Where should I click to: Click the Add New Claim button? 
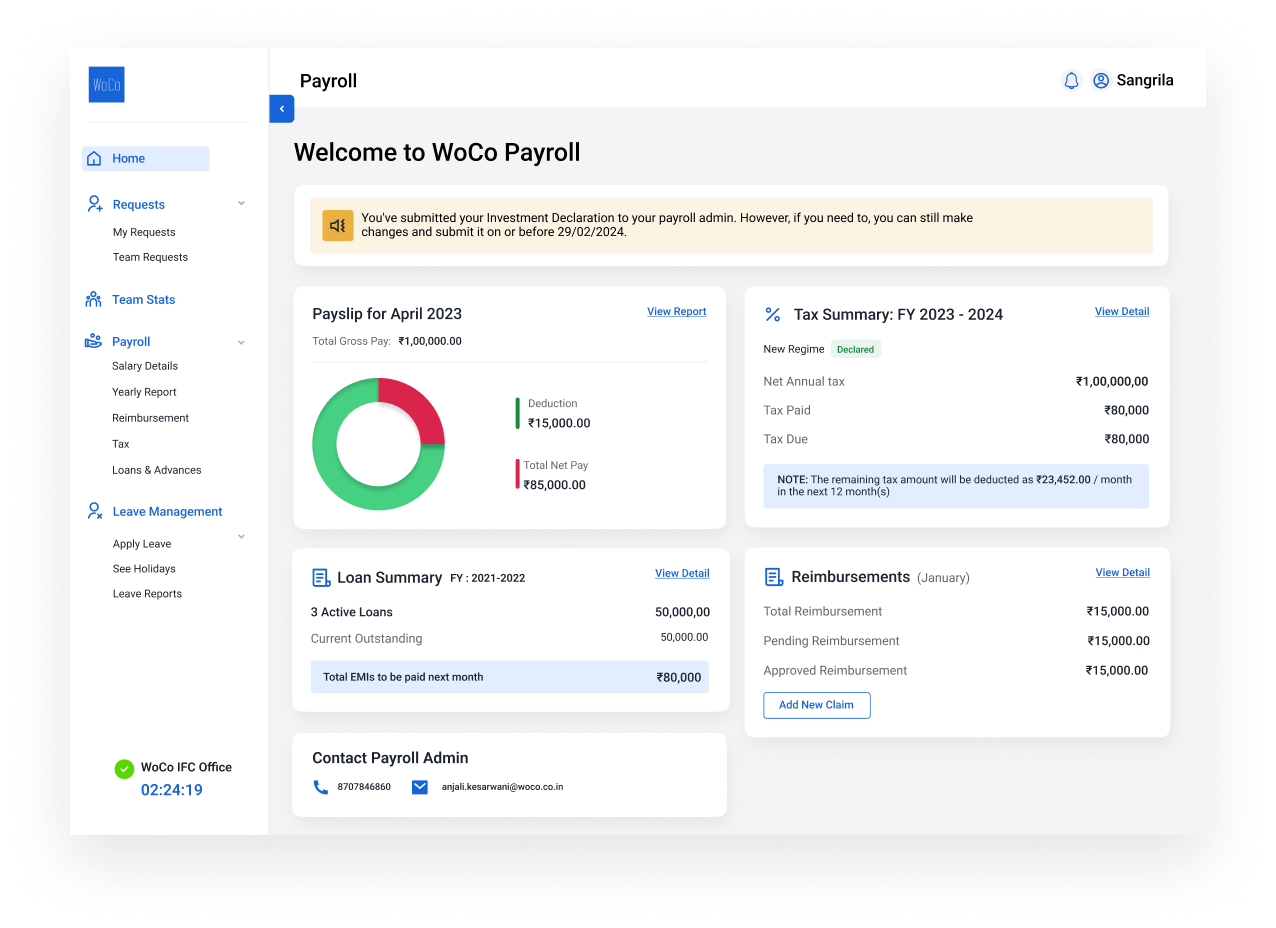[816, 705]
